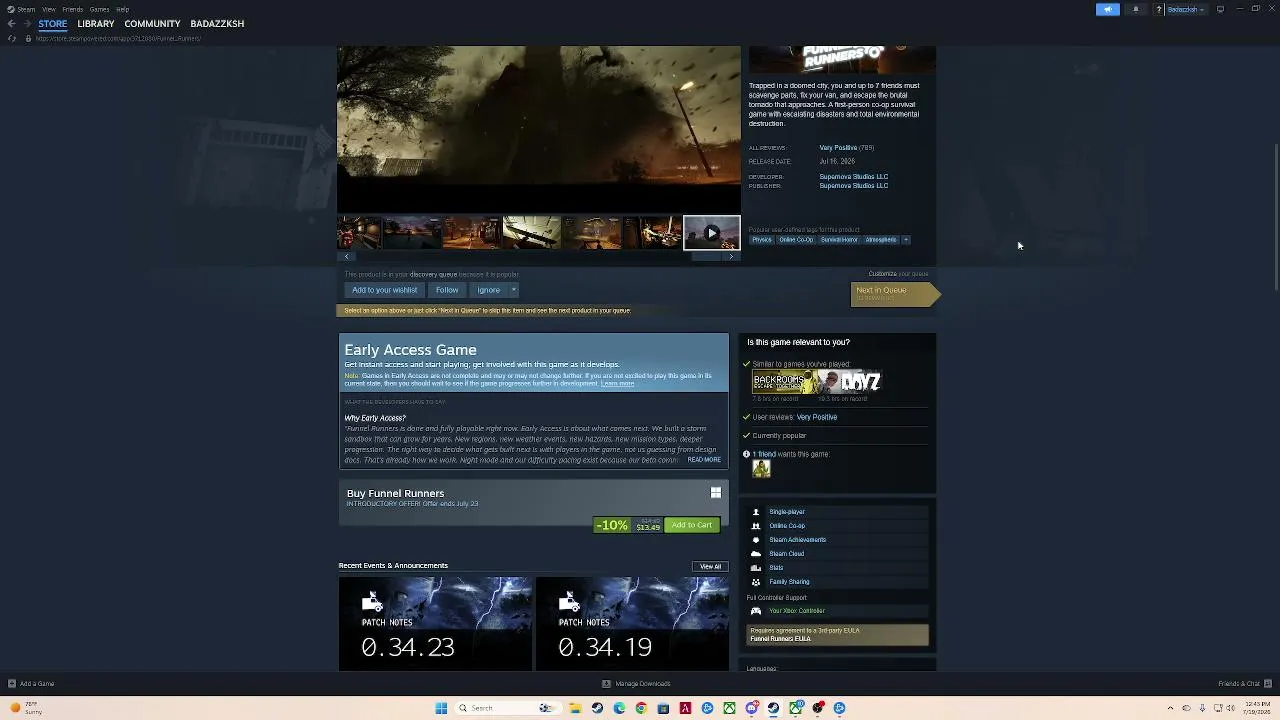Open the Physics tag
Screen dimensions: 1280x720
(762, 240)
